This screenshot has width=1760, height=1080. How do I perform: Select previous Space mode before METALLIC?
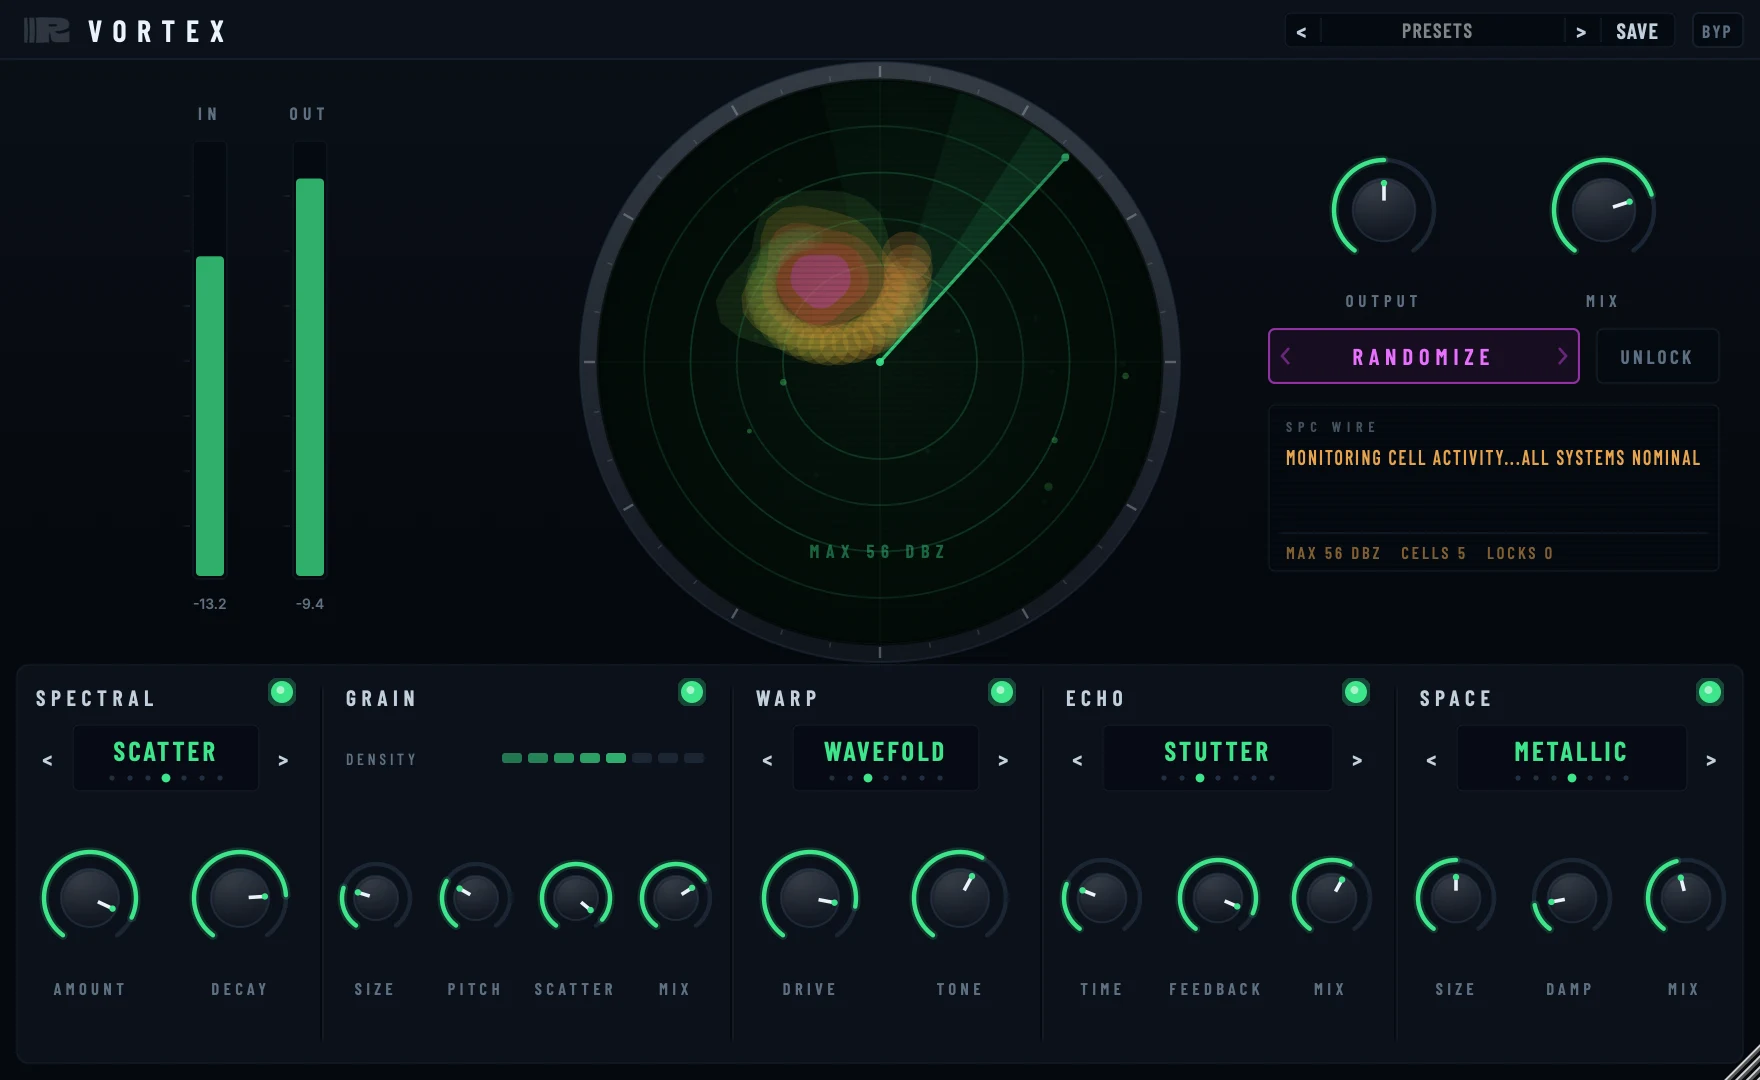click(x=1431, y=761)
